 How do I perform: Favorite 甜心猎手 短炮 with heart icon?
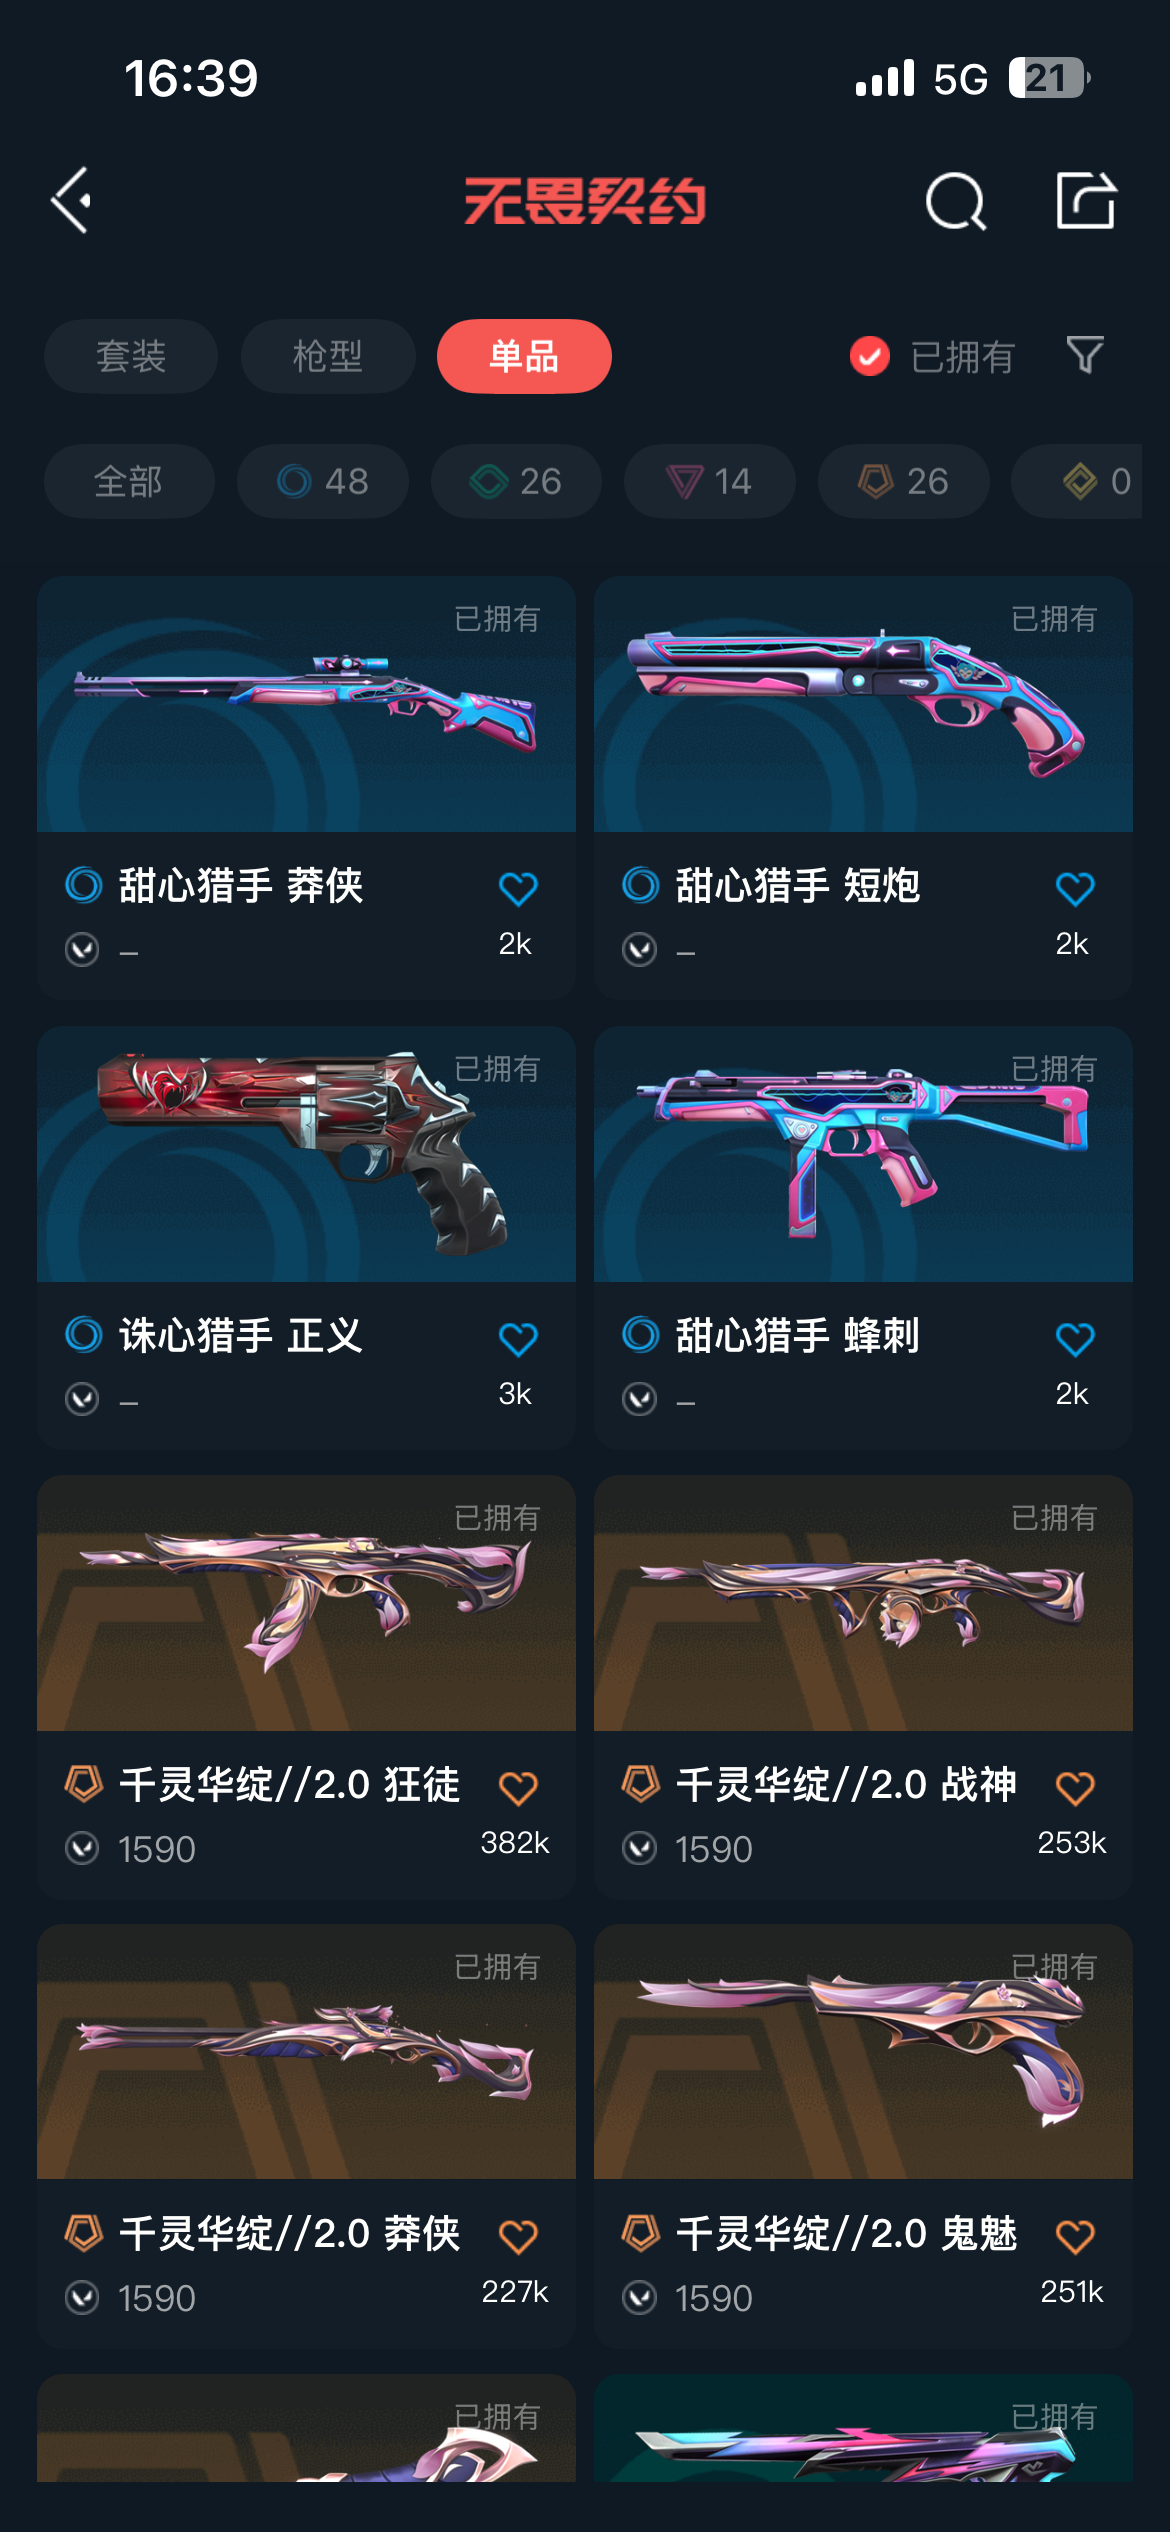[1075, 888]
